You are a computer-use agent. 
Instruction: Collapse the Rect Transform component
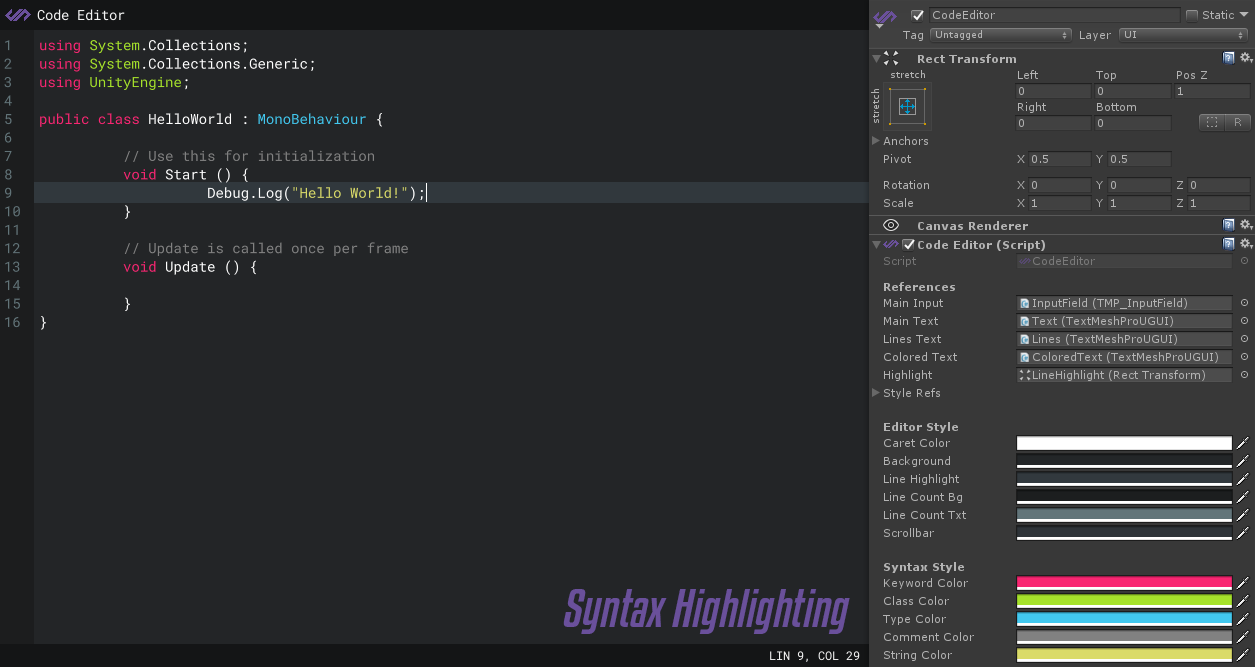pyautogui.click(x=876, y=58)
